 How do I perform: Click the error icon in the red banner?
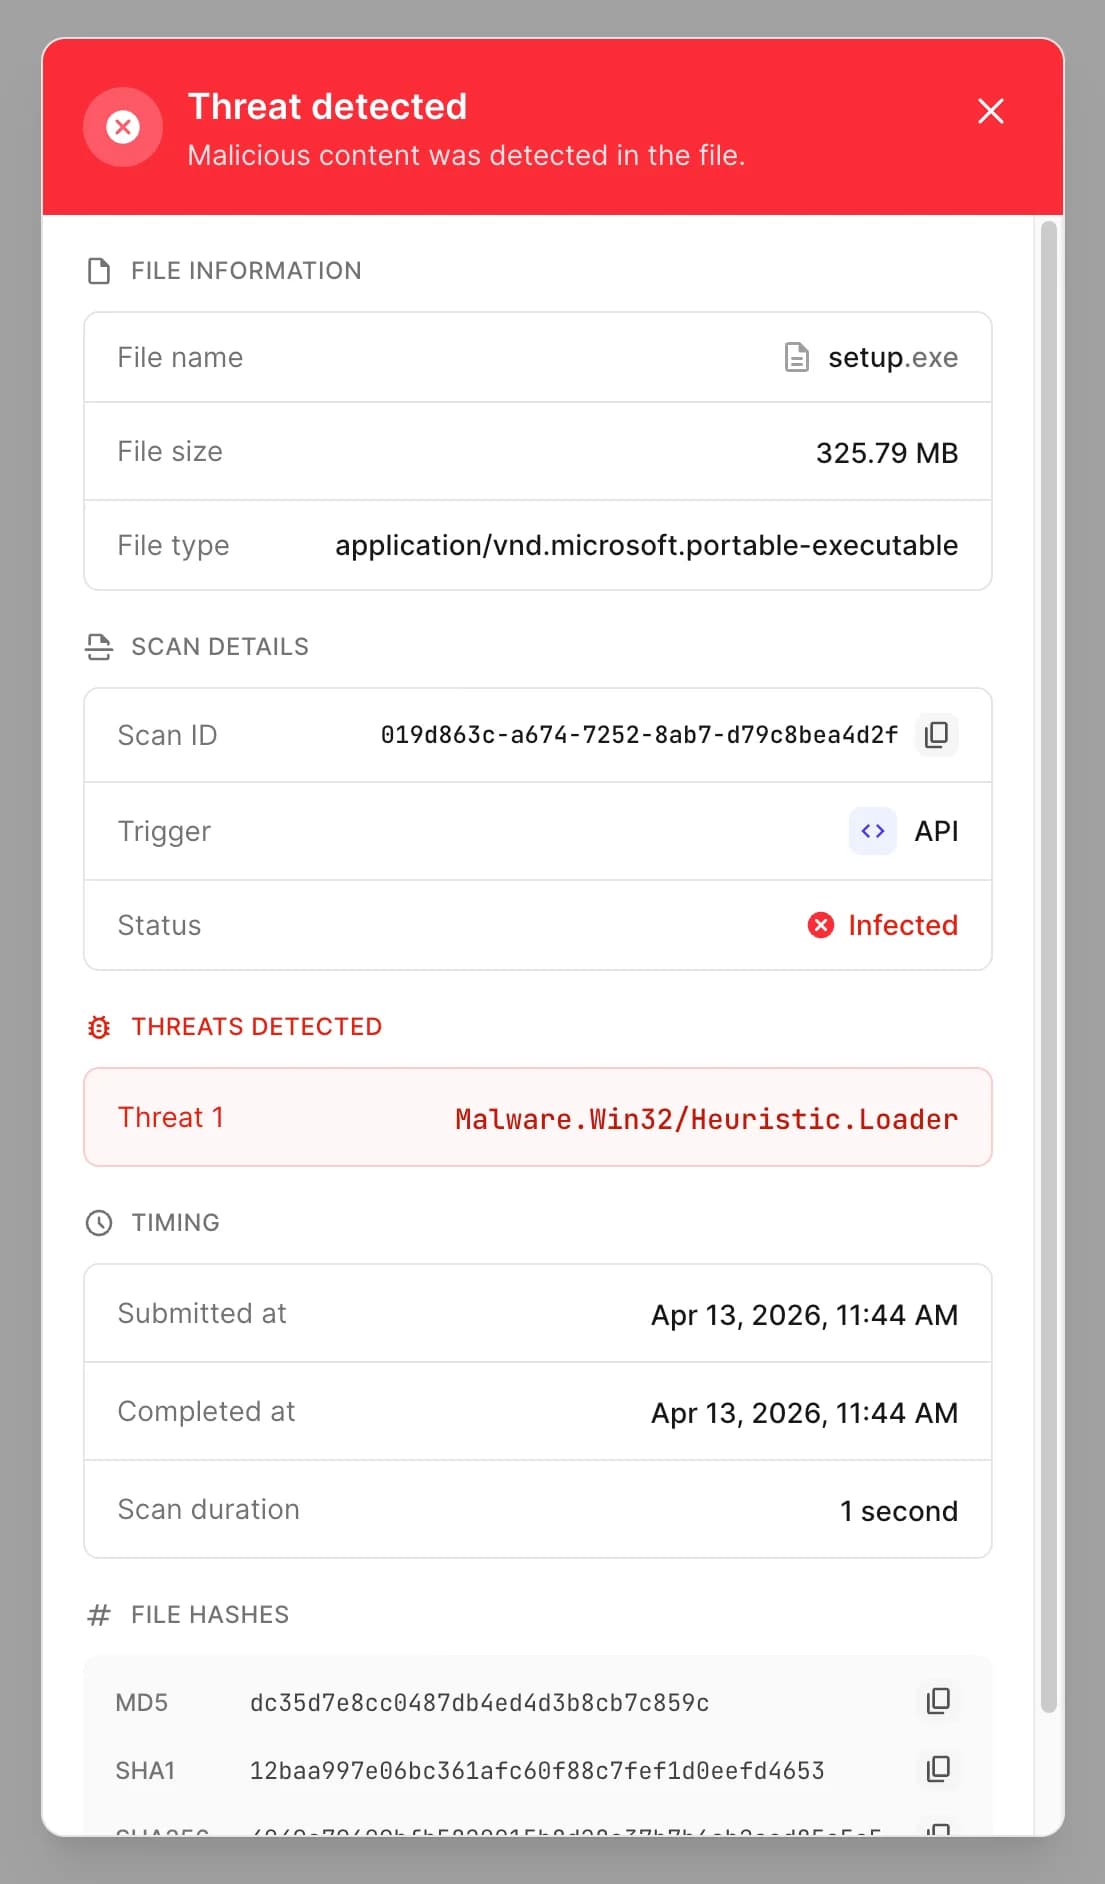(x=122, y=127)
